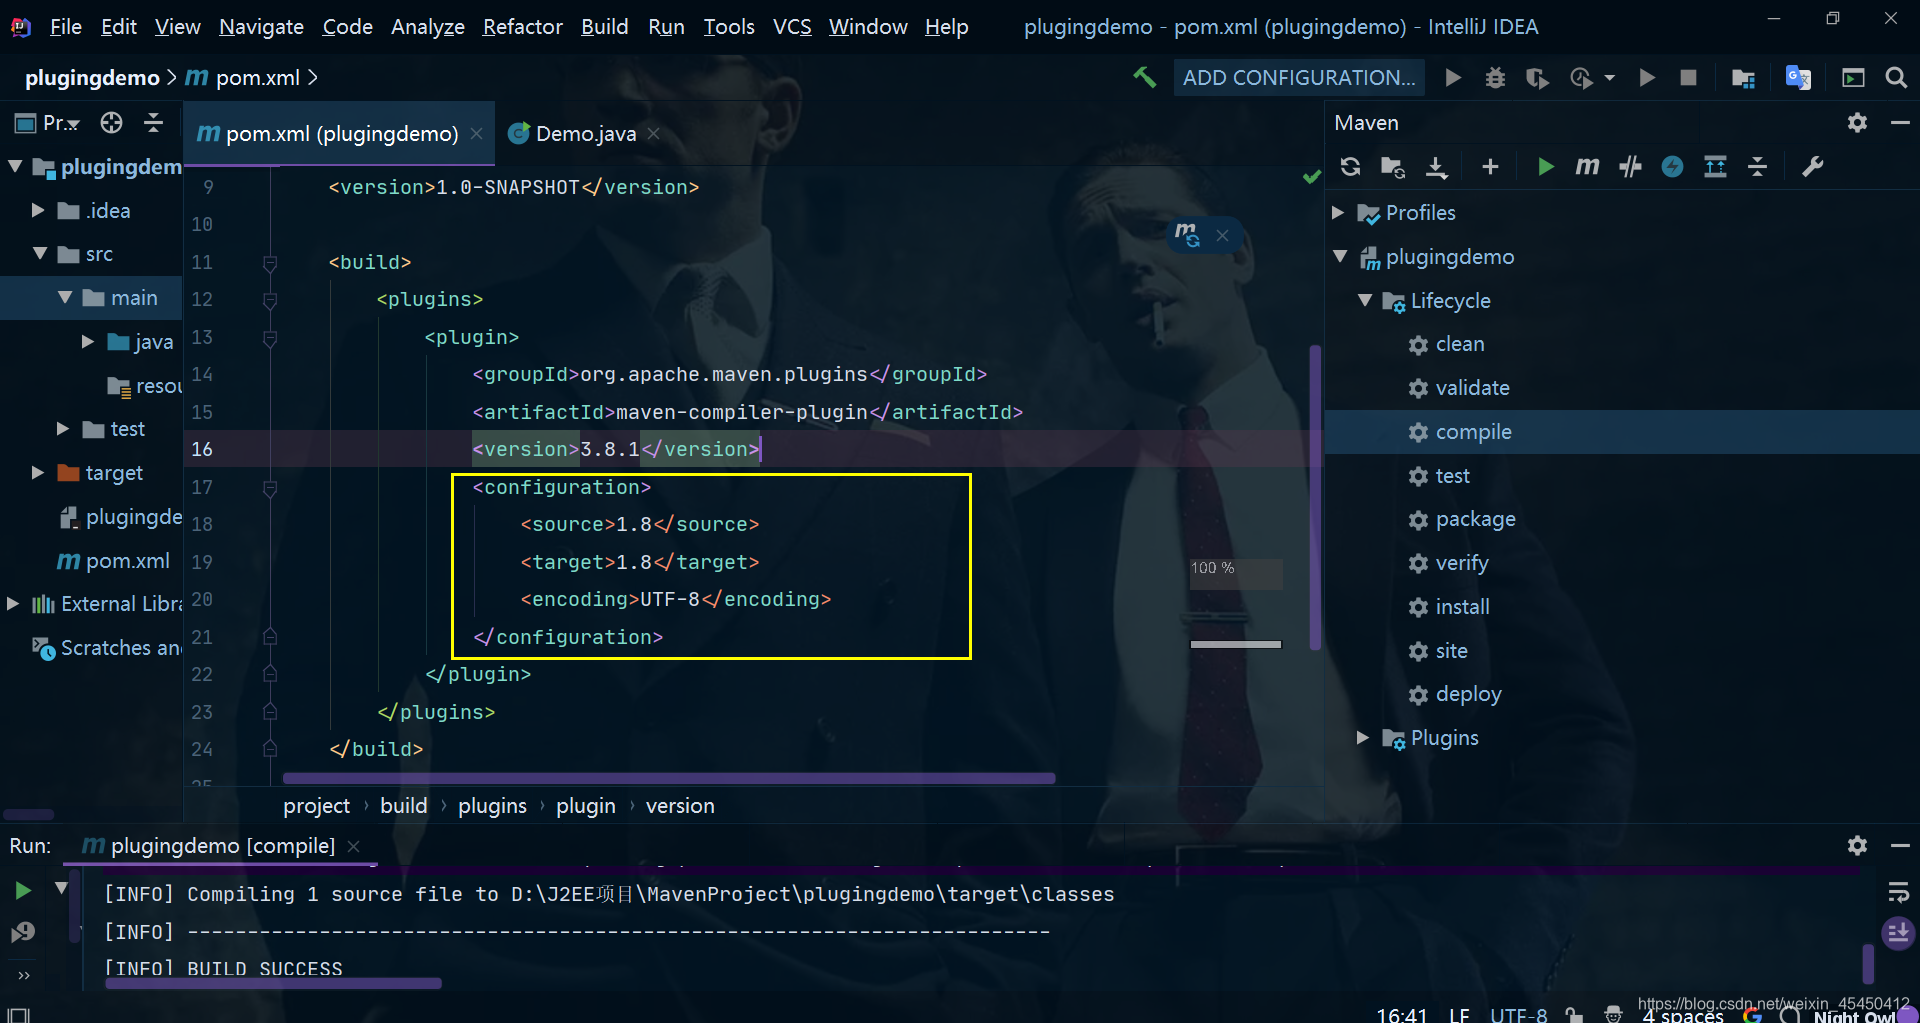Close the Demo.java tab
Screen dimensions: 1920x1023
(x=653, y=134)
